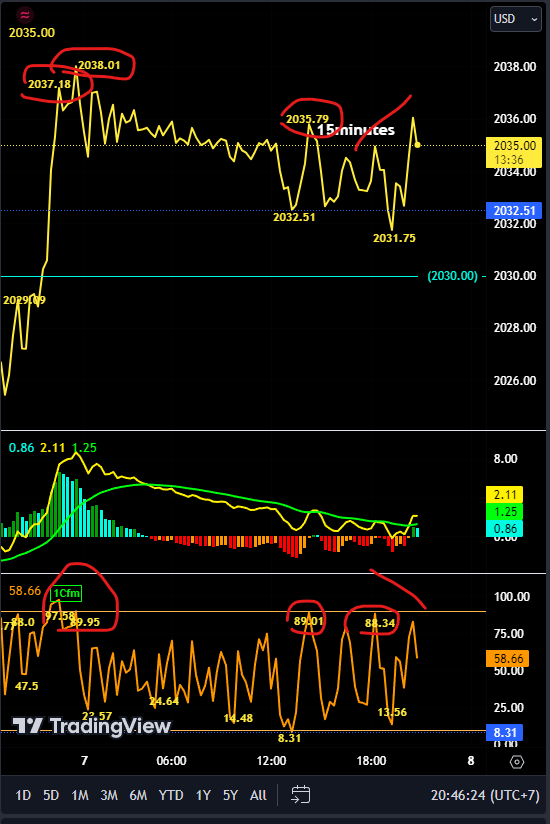This screenshot has width=550, height=824.
Task: Click the 1Cfm green indicator label
Action: tap(66, 593)
